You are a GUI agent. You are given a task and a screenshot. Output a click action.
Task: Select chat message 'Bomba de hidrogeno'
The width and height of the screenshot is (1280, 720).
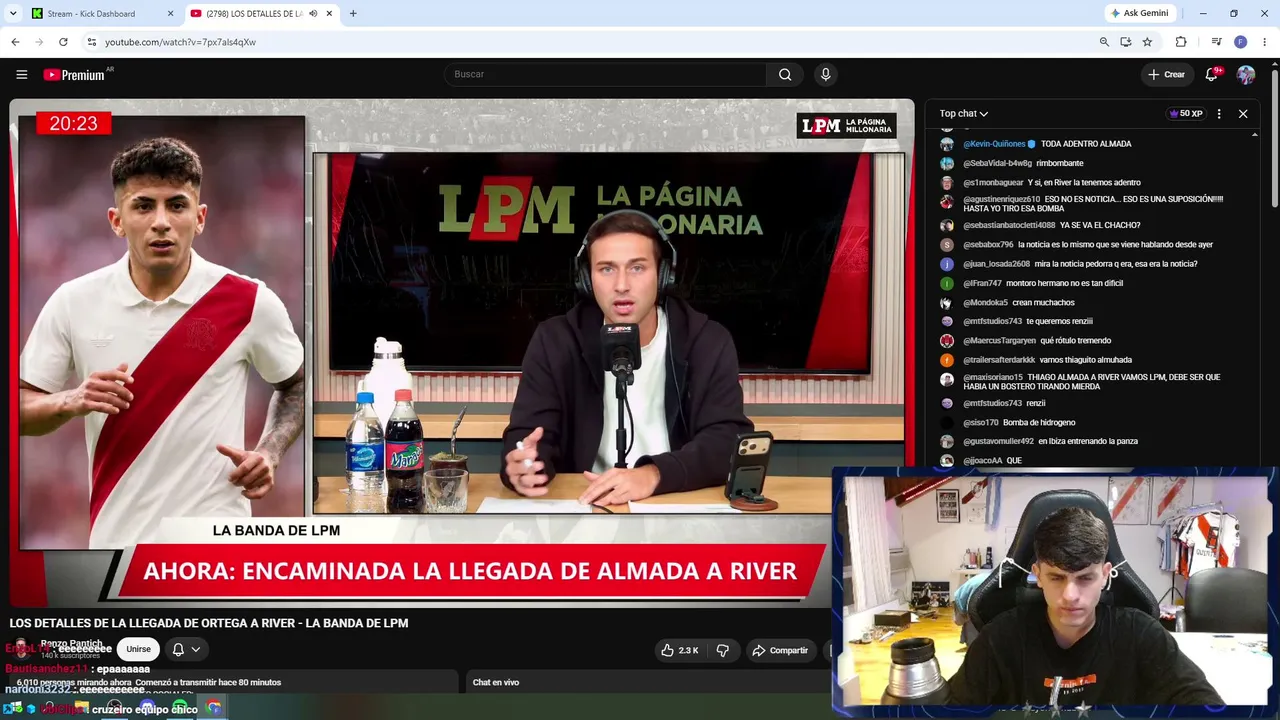point(1039,423)
